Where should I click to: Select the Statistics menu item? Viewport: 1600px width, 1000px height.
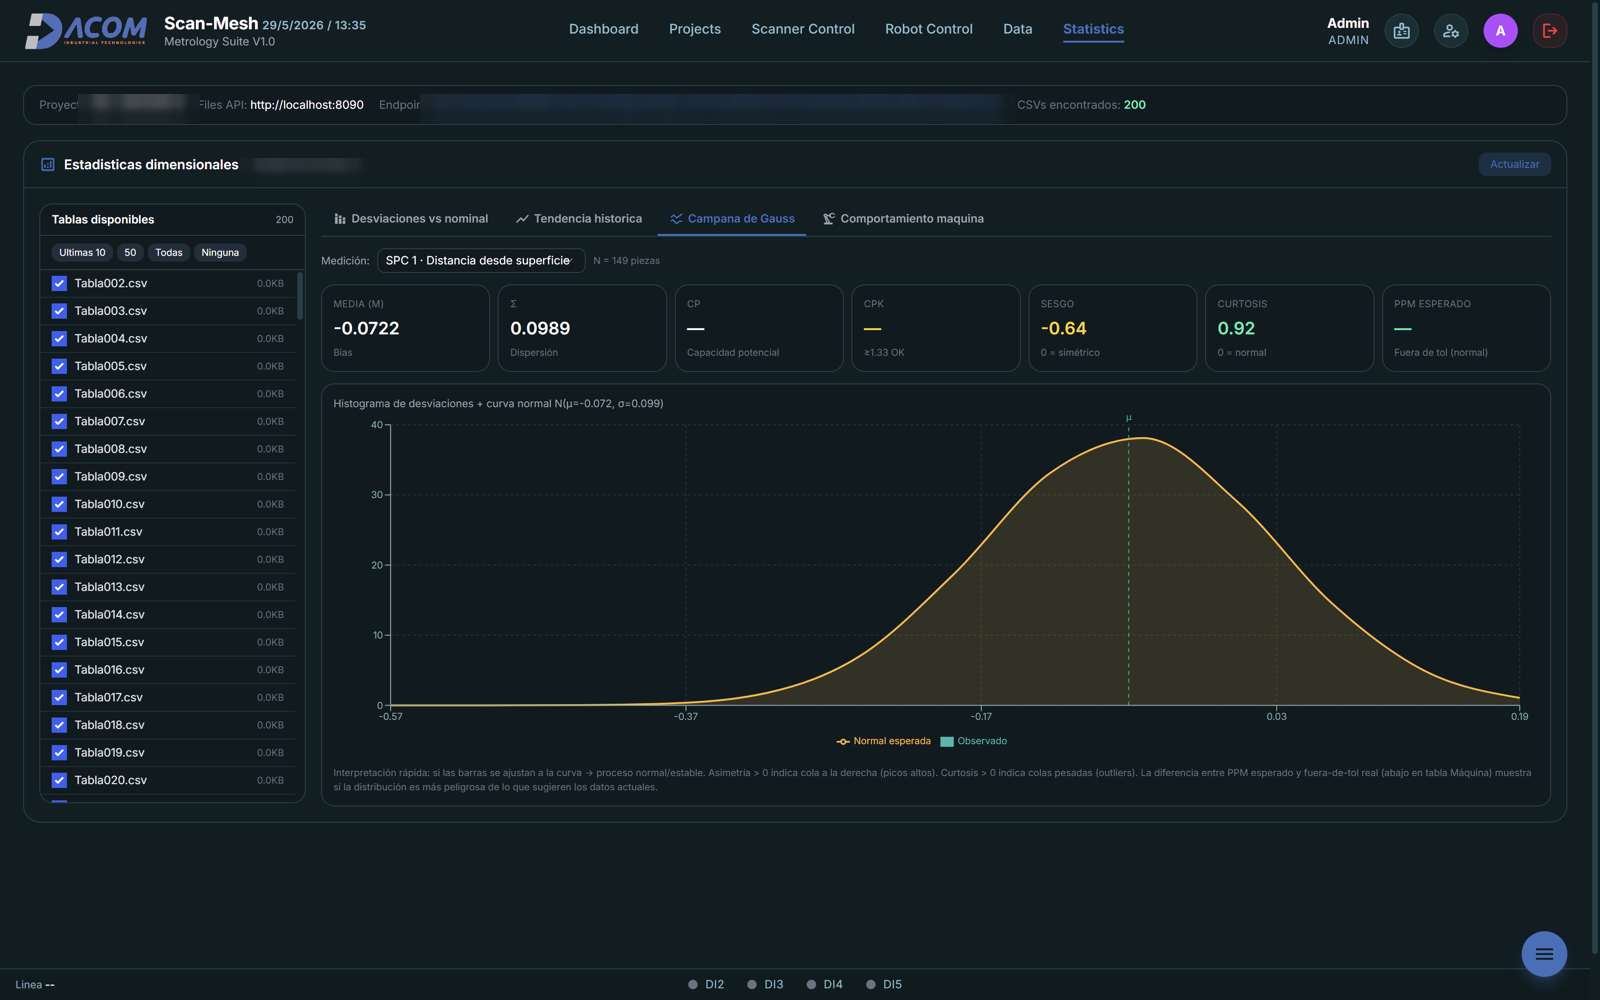point(1093,29)
